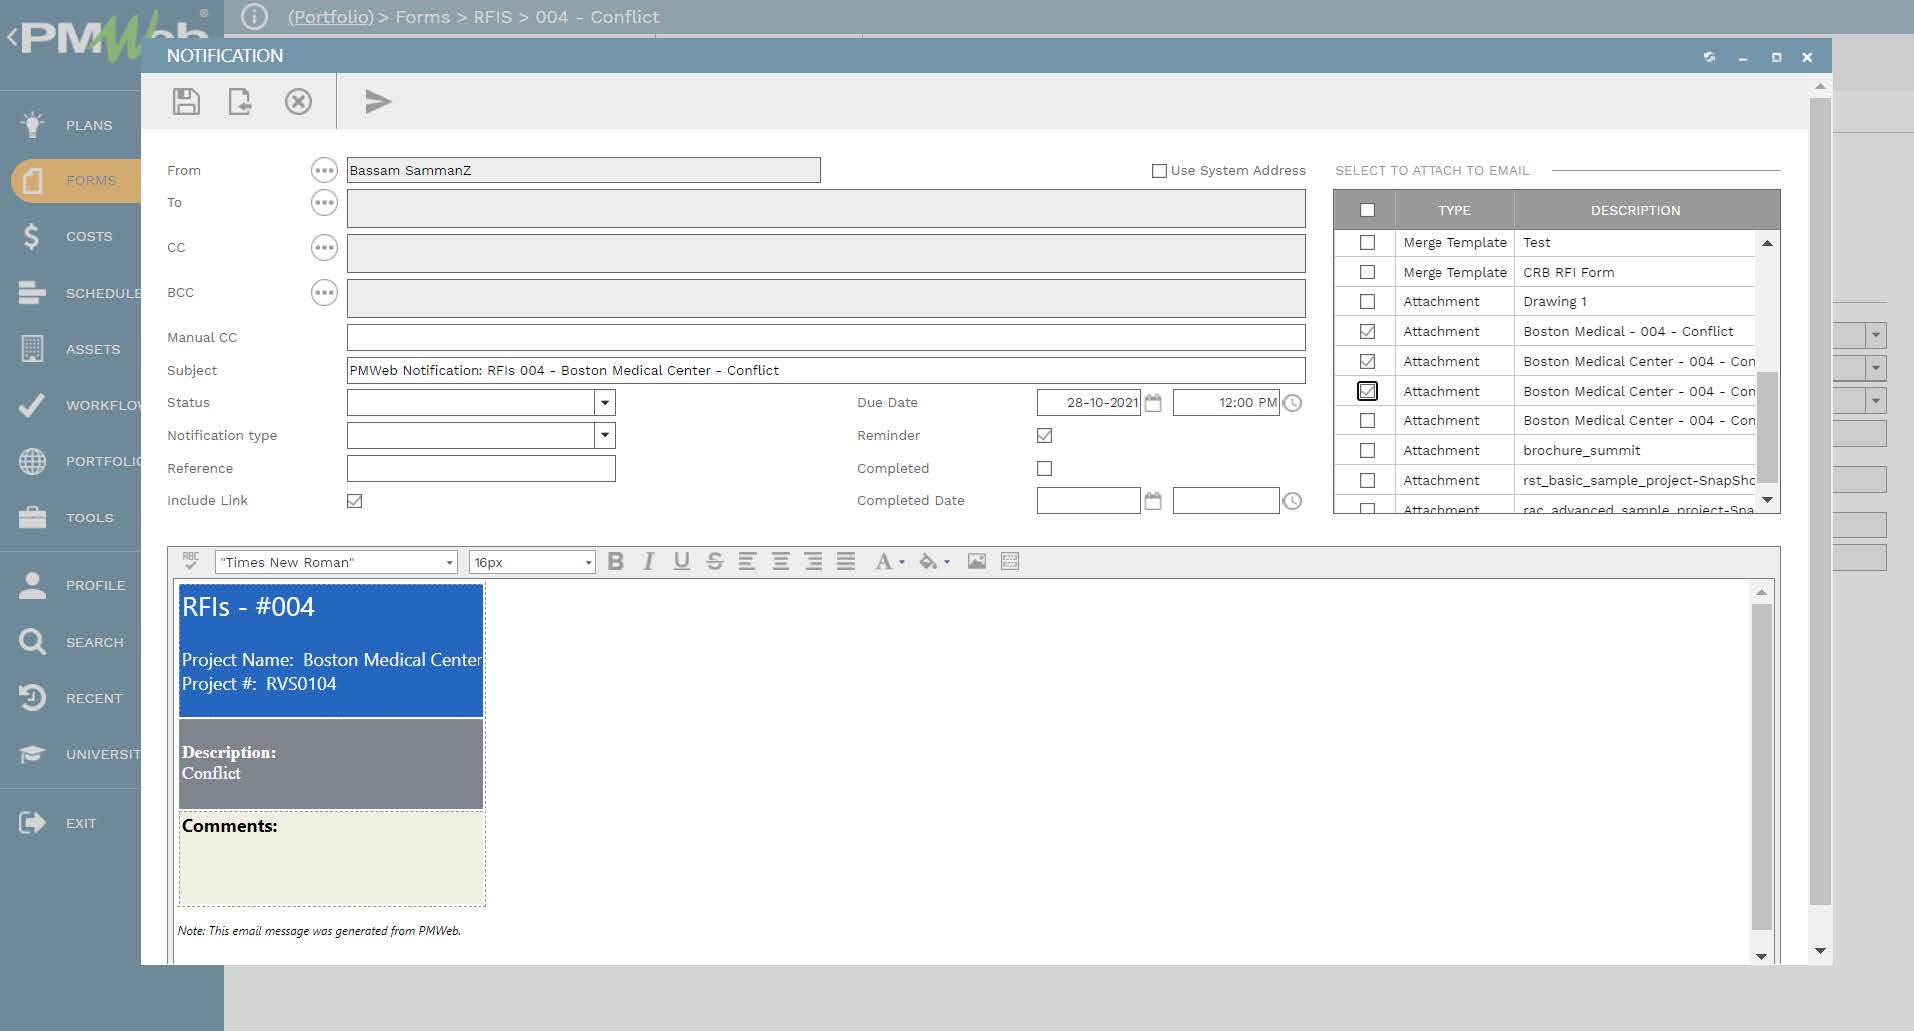Click the Manual CC input field
1914x1031 pixels.
tap(826, 337)
